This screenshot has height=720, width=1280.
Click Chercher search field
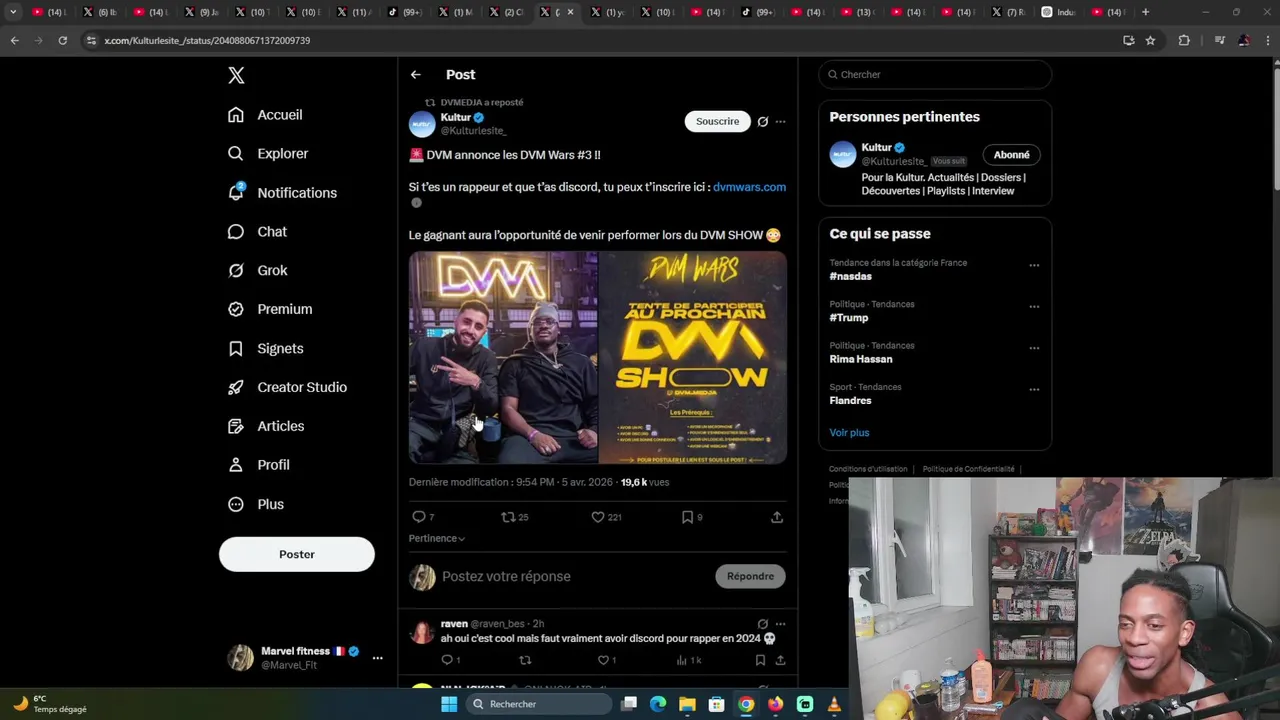pos(935,75)
